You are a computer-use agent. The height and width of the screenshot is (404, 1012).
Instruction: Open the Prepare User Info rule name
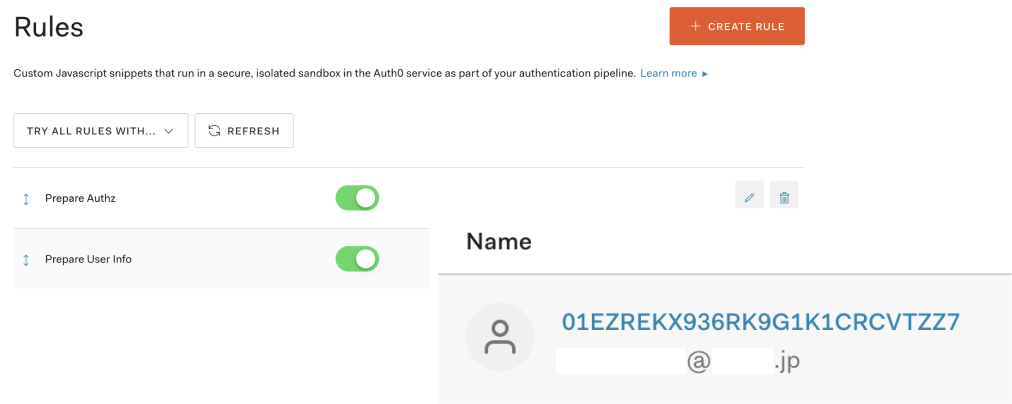(x=88, y=259)
